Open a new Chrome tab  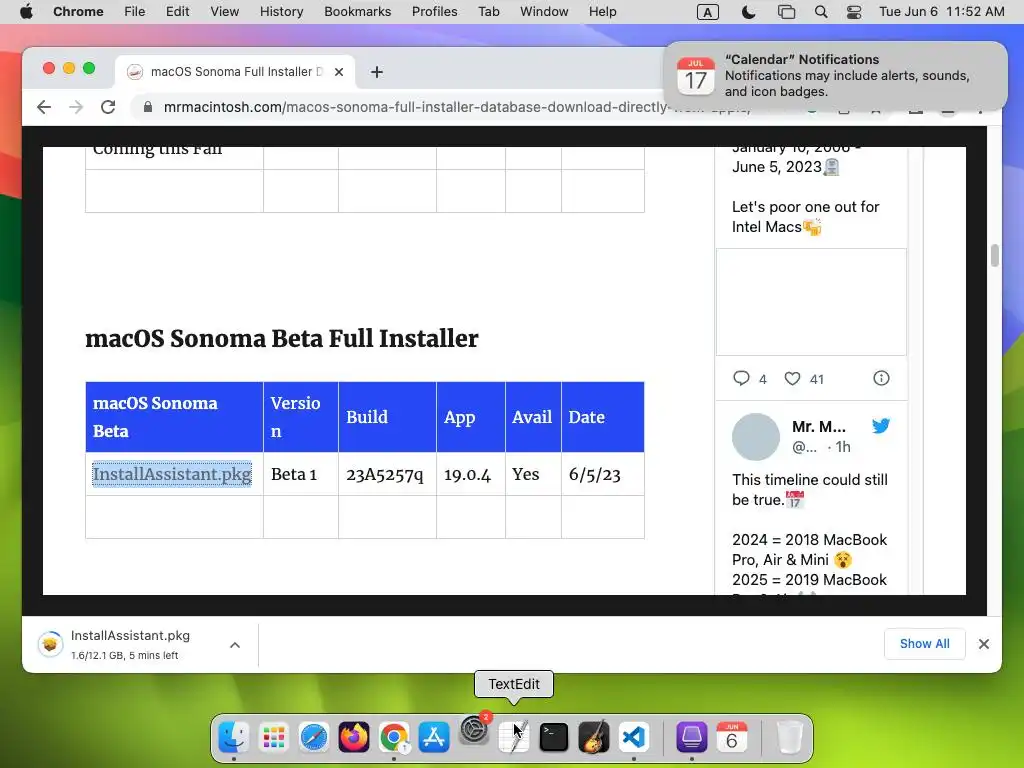(x=377, y=72)
